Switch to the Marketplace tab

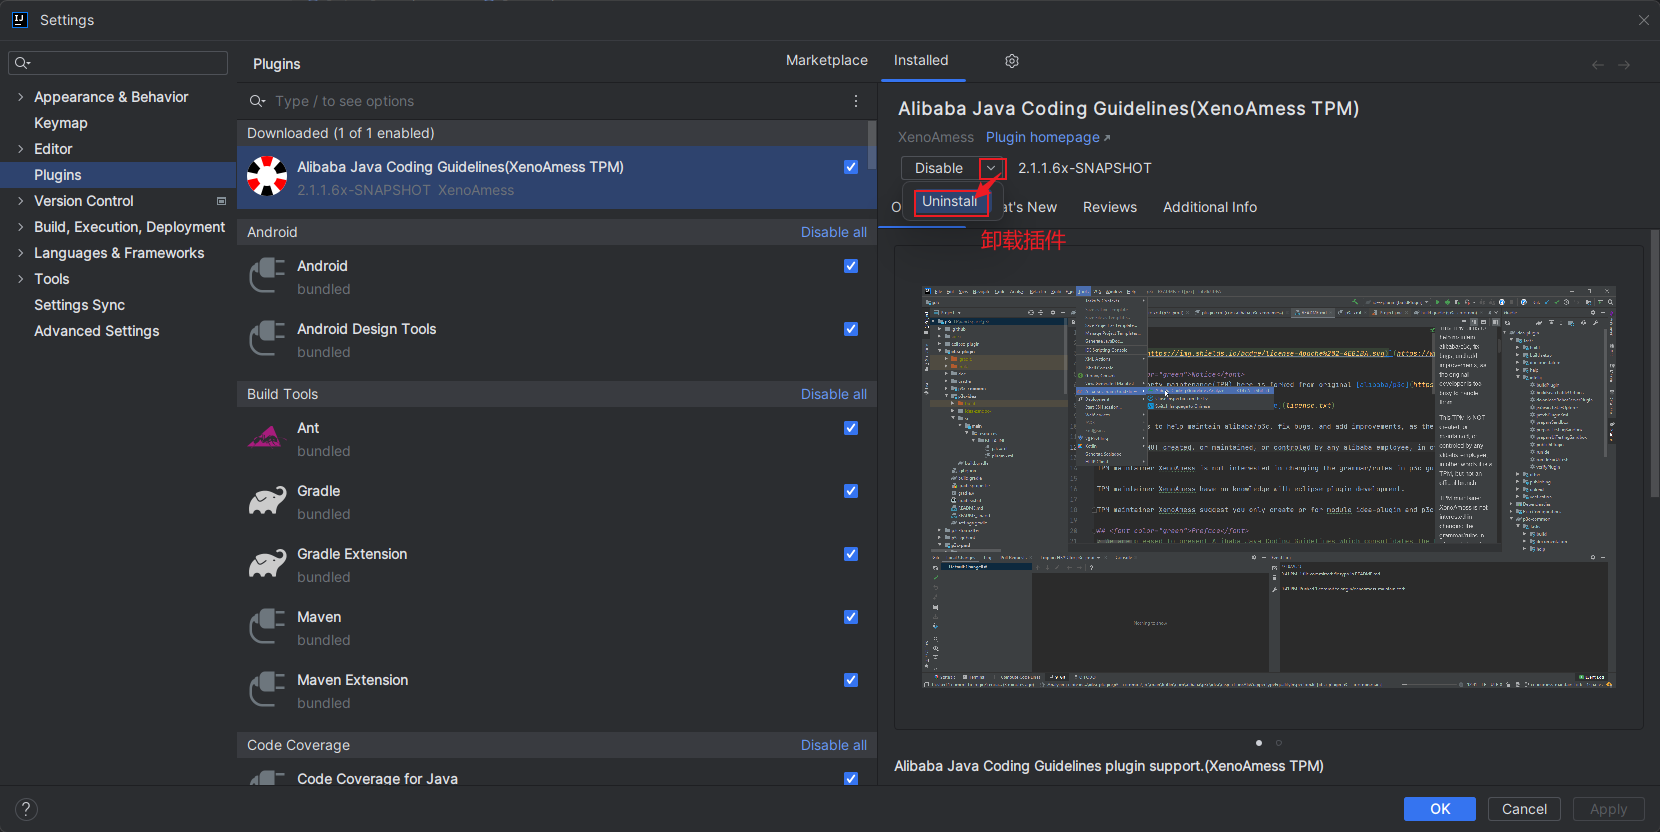827,60
